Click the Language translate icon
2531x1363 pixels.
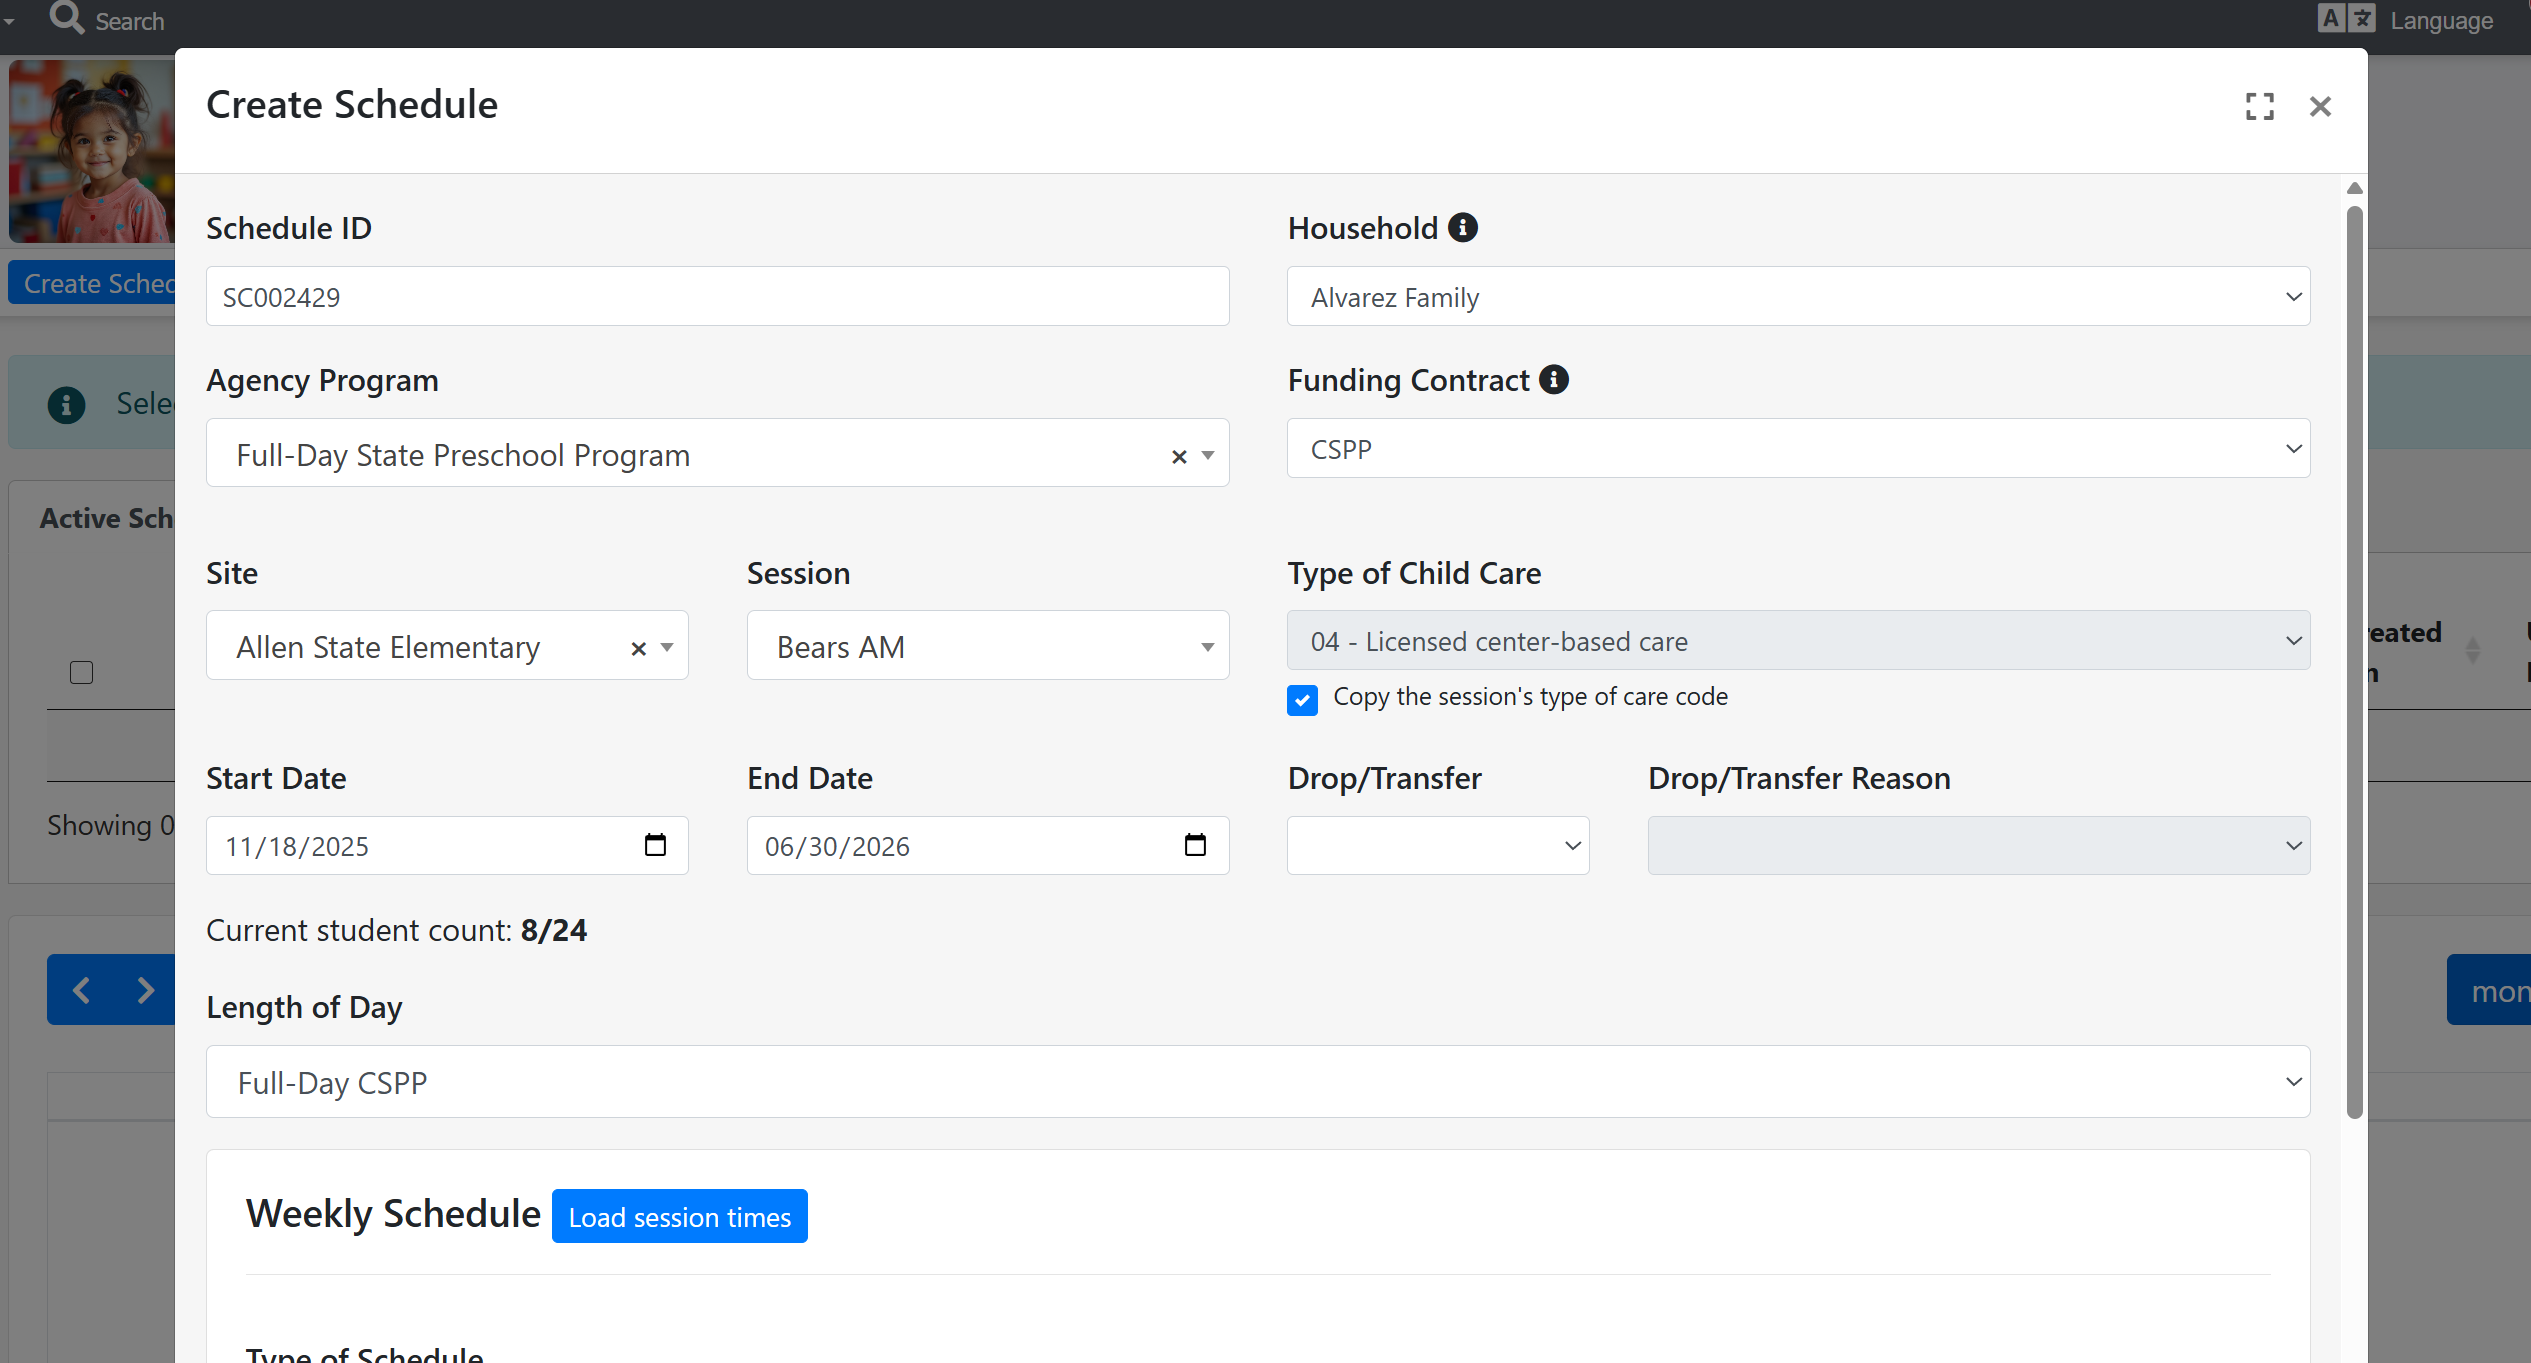[2345, 19]
